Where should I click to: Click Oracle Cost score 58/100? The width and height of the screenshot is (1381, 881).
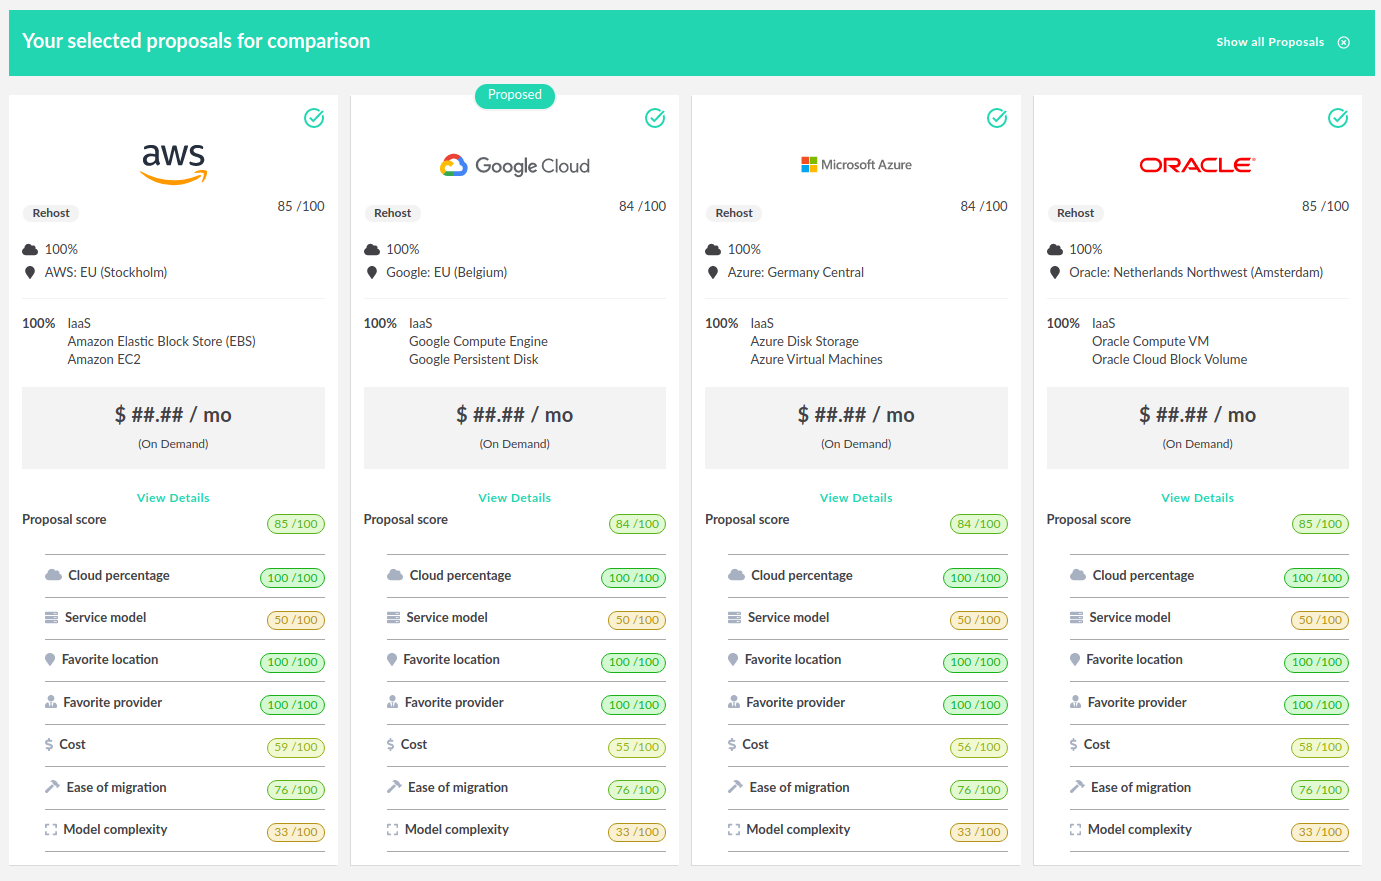coord(1320,747)
